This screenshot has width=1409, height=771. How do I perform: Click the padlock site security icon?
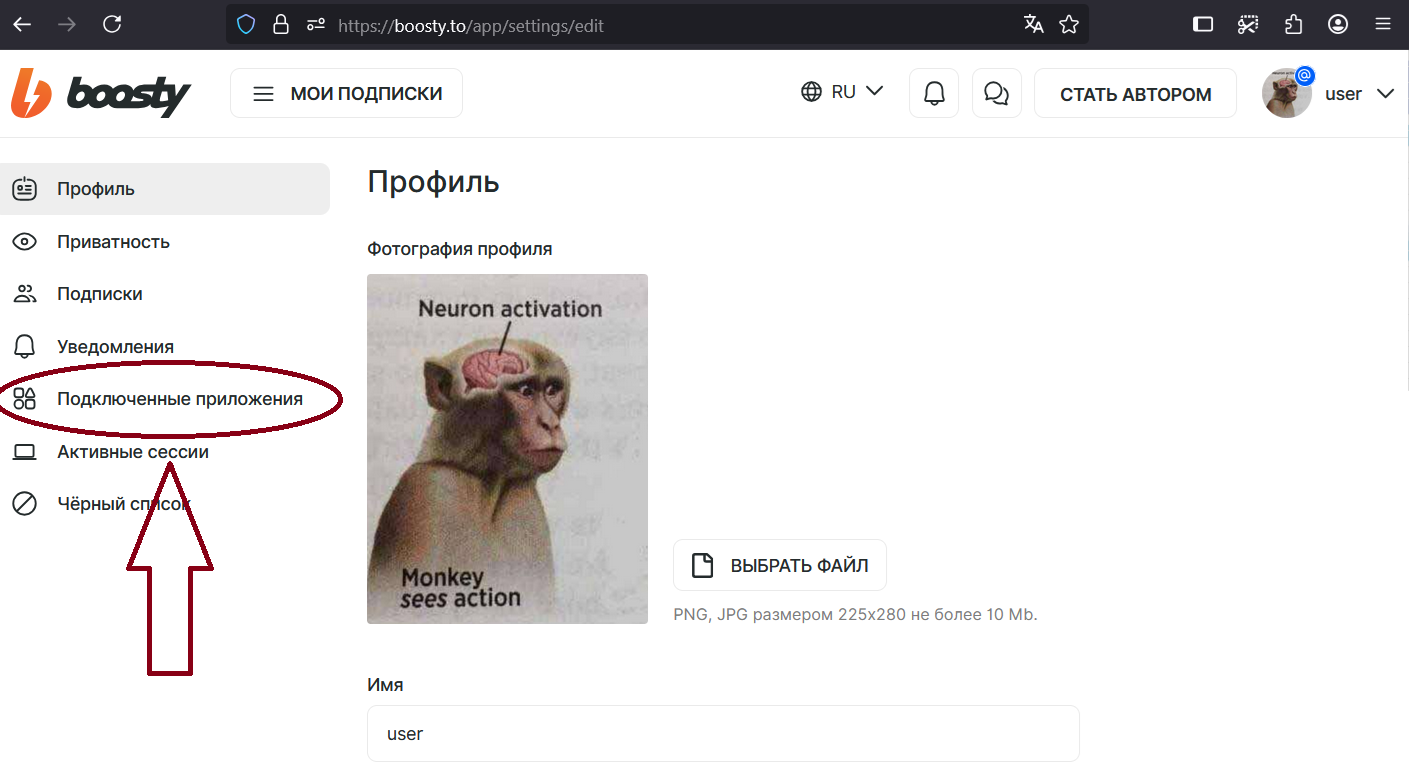(x=281, y=25)
